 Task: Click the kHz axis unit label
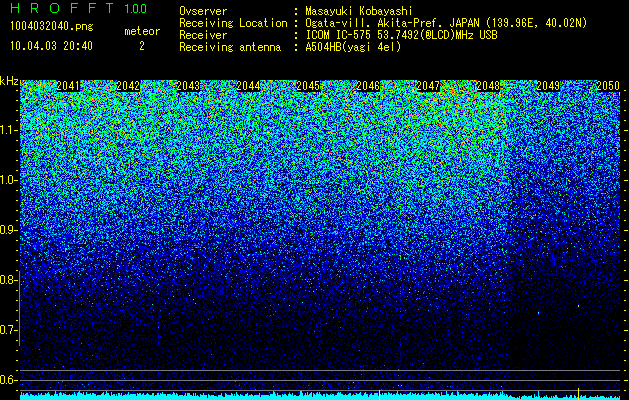(x=9, y=81)
